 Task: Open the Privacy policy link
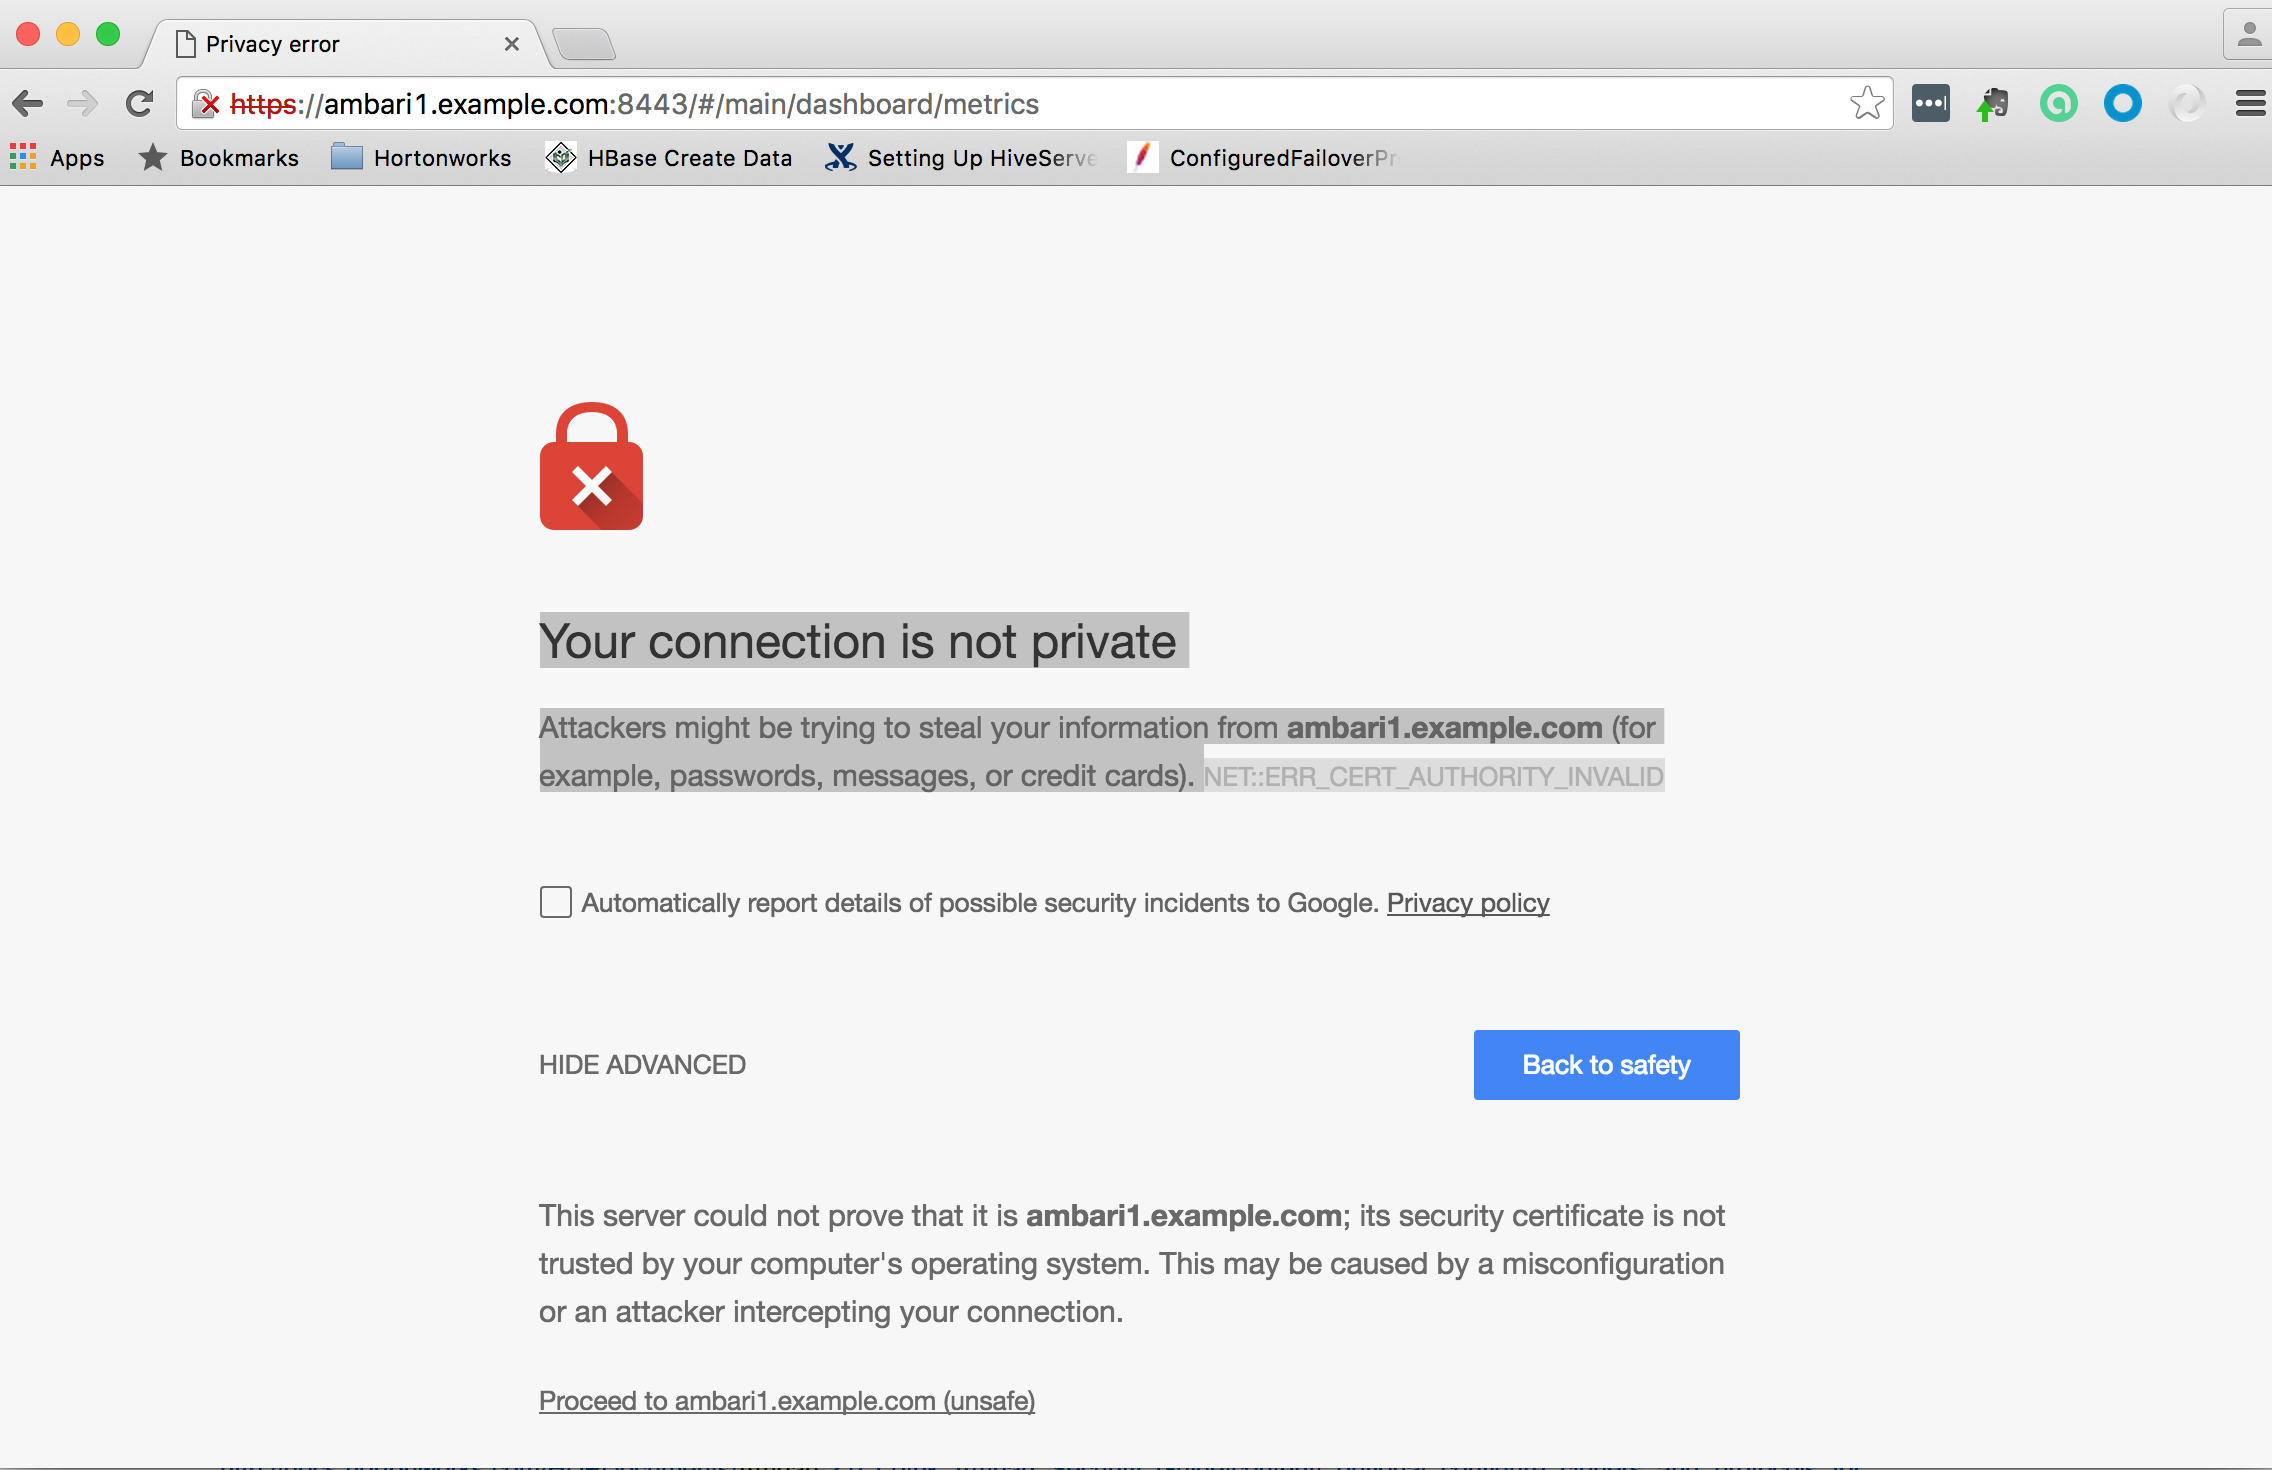click(x=1467, y=903)
